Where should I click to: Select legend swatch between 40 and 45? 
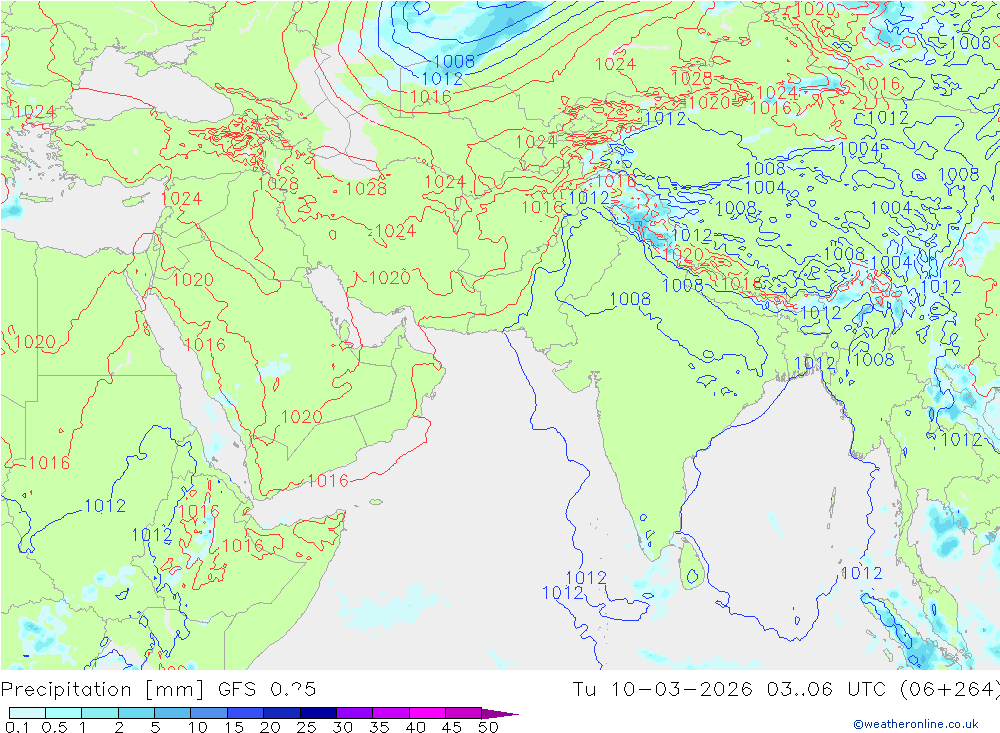tap(427, 713)
